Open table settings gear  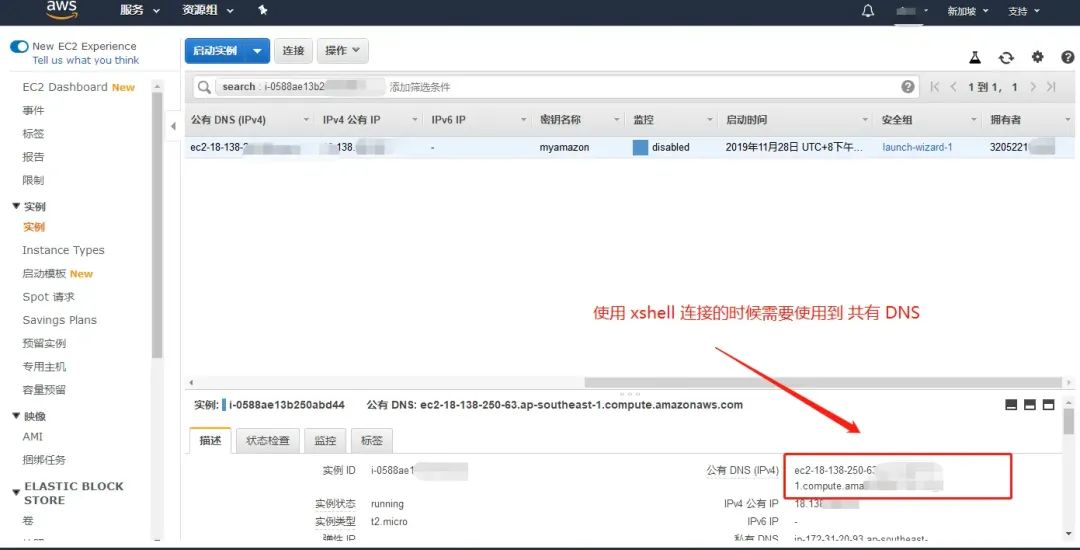(x=1037, y=57)
